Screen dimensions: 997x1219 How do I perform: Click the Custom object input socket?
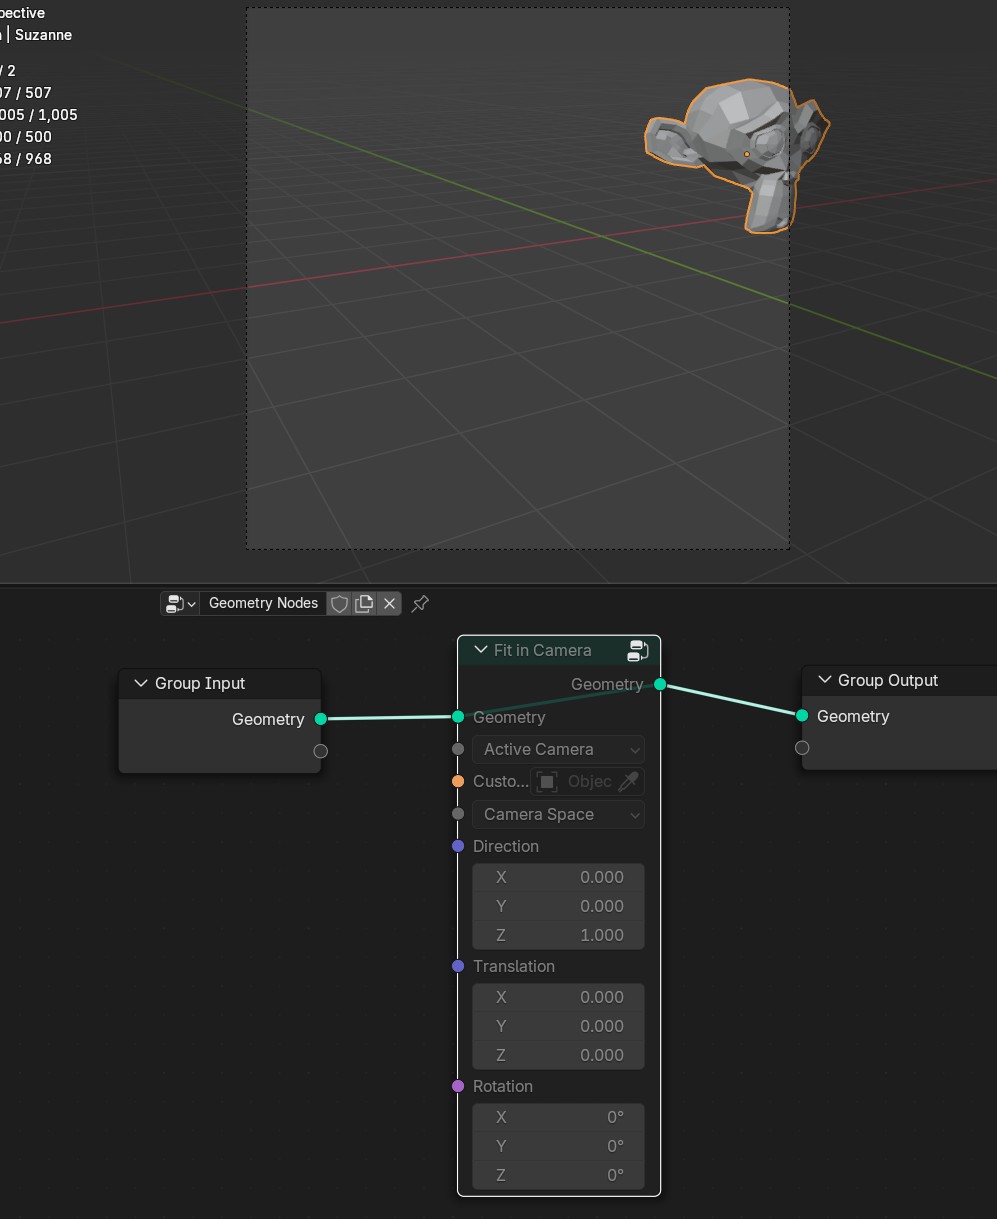pos(458,781)
